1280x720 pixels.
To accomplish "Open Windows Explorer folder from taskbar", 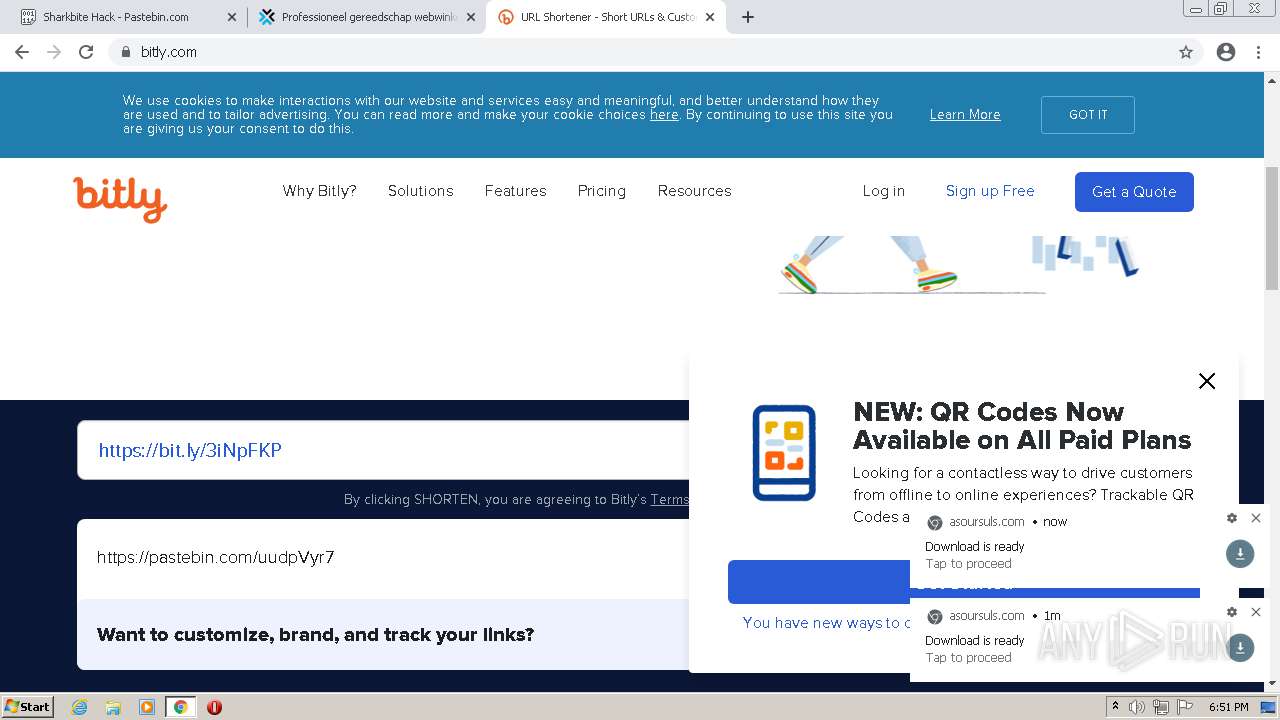I will point(113,707).
